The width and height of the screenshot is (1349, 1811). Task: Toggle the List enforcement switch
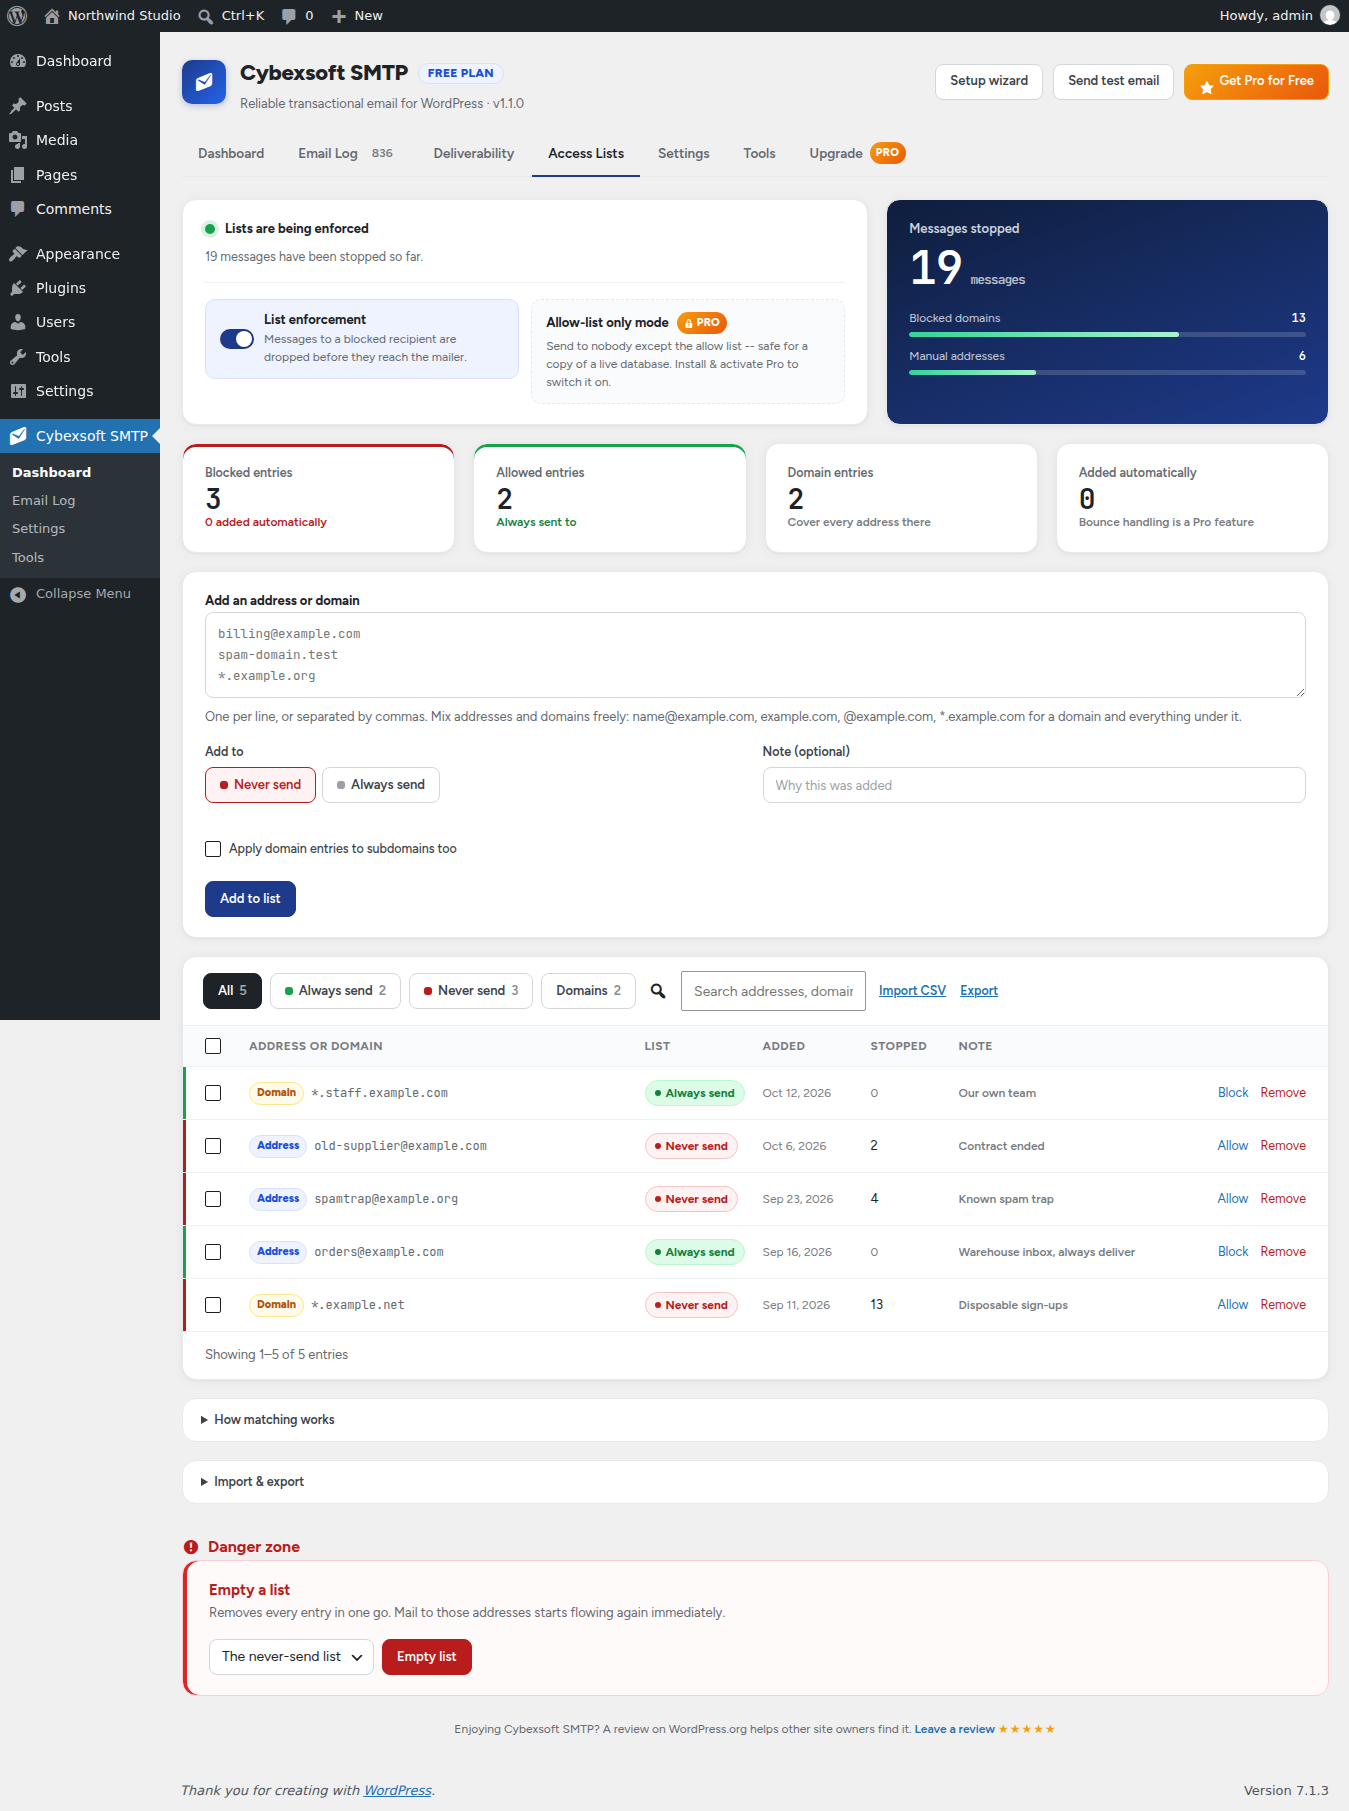[237, 339]
